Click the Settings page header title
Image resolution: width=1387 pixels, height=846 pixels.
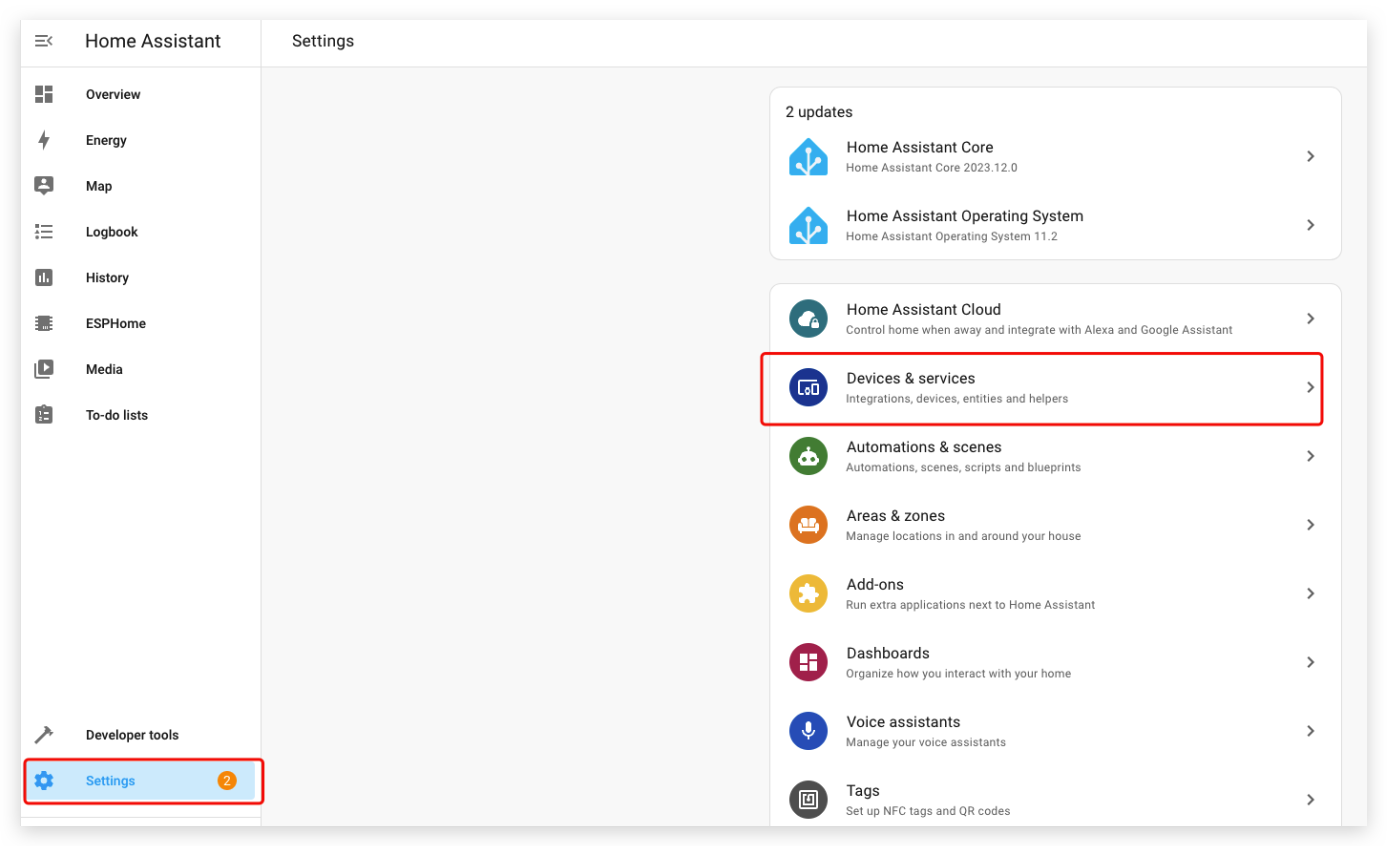323,41
